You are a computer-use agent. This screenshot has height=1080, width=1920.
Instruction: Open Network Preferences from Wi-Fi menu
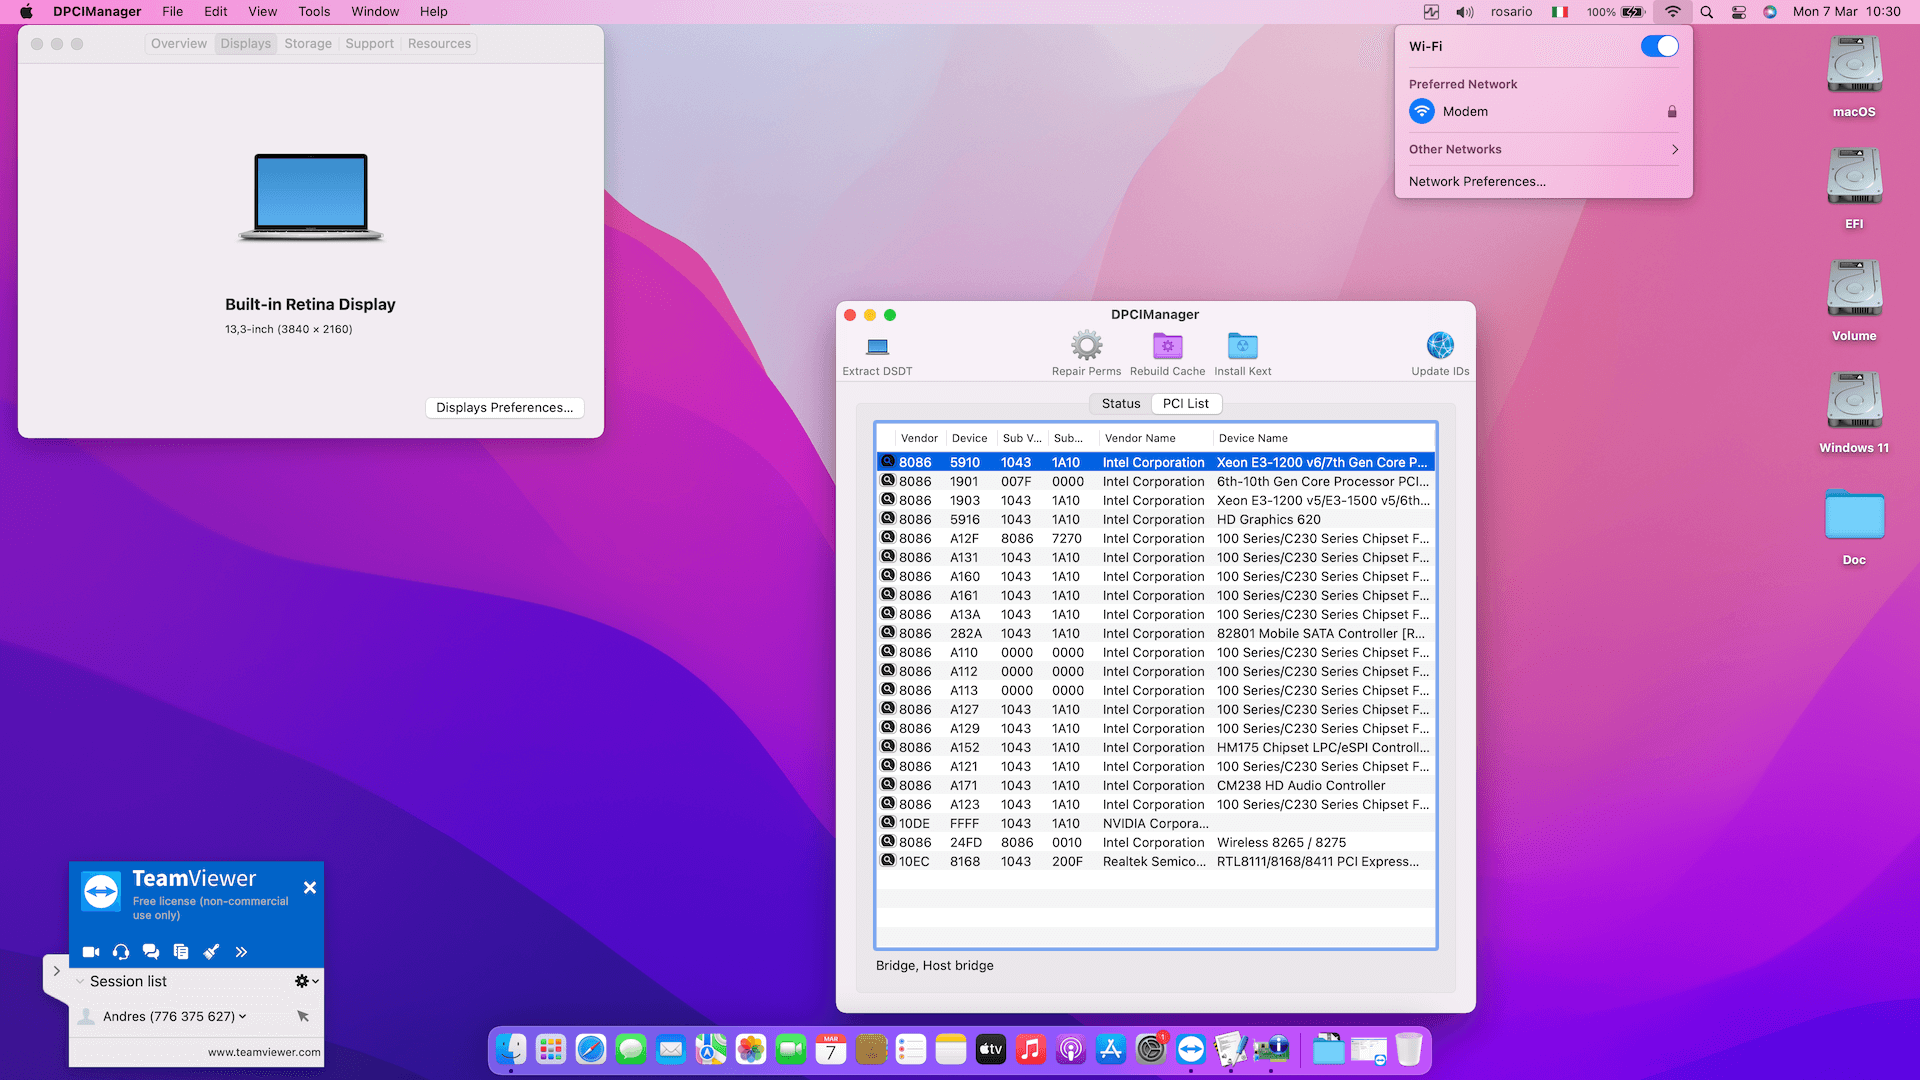point(1477,181)
